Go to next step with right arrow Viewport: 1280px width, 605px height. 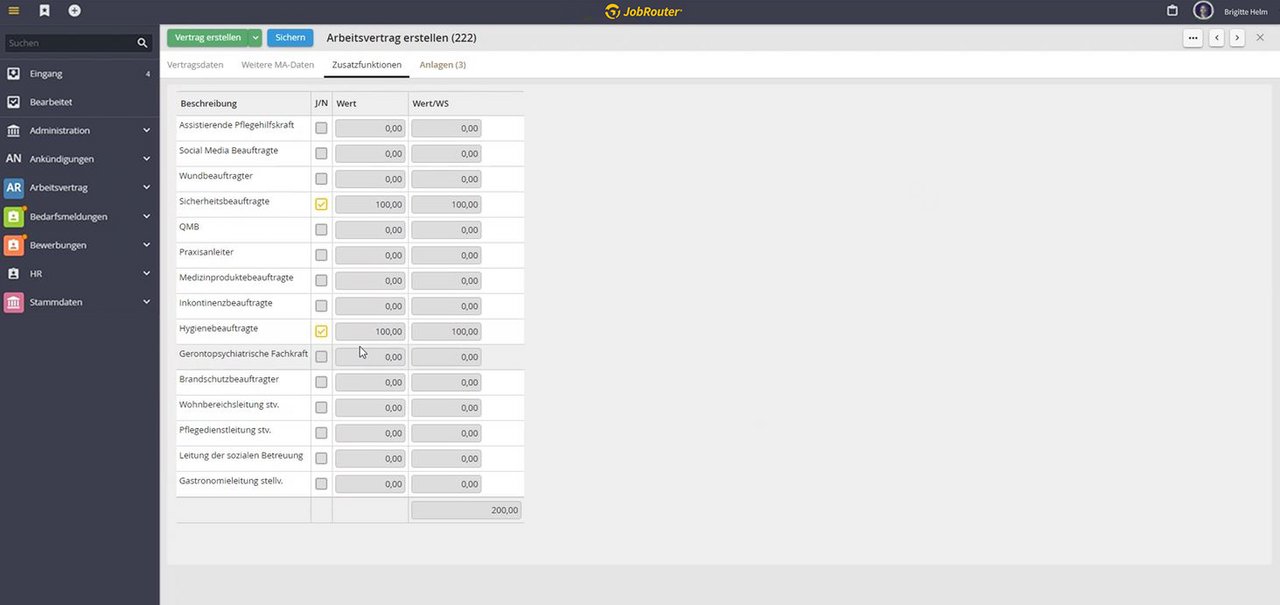tap(1237, 38)
